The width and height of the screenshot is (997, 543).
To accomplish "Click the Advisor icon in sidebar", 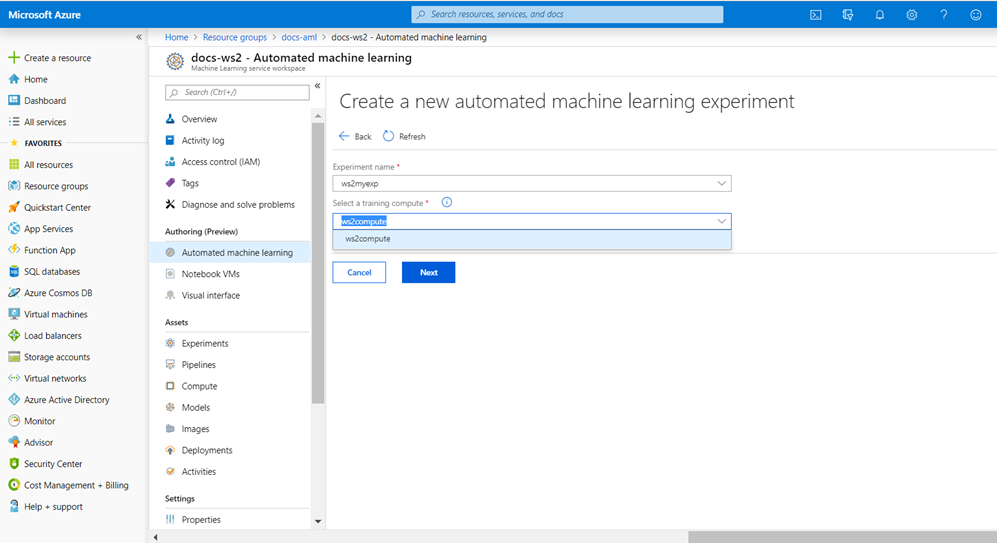I will click(14, 442).
